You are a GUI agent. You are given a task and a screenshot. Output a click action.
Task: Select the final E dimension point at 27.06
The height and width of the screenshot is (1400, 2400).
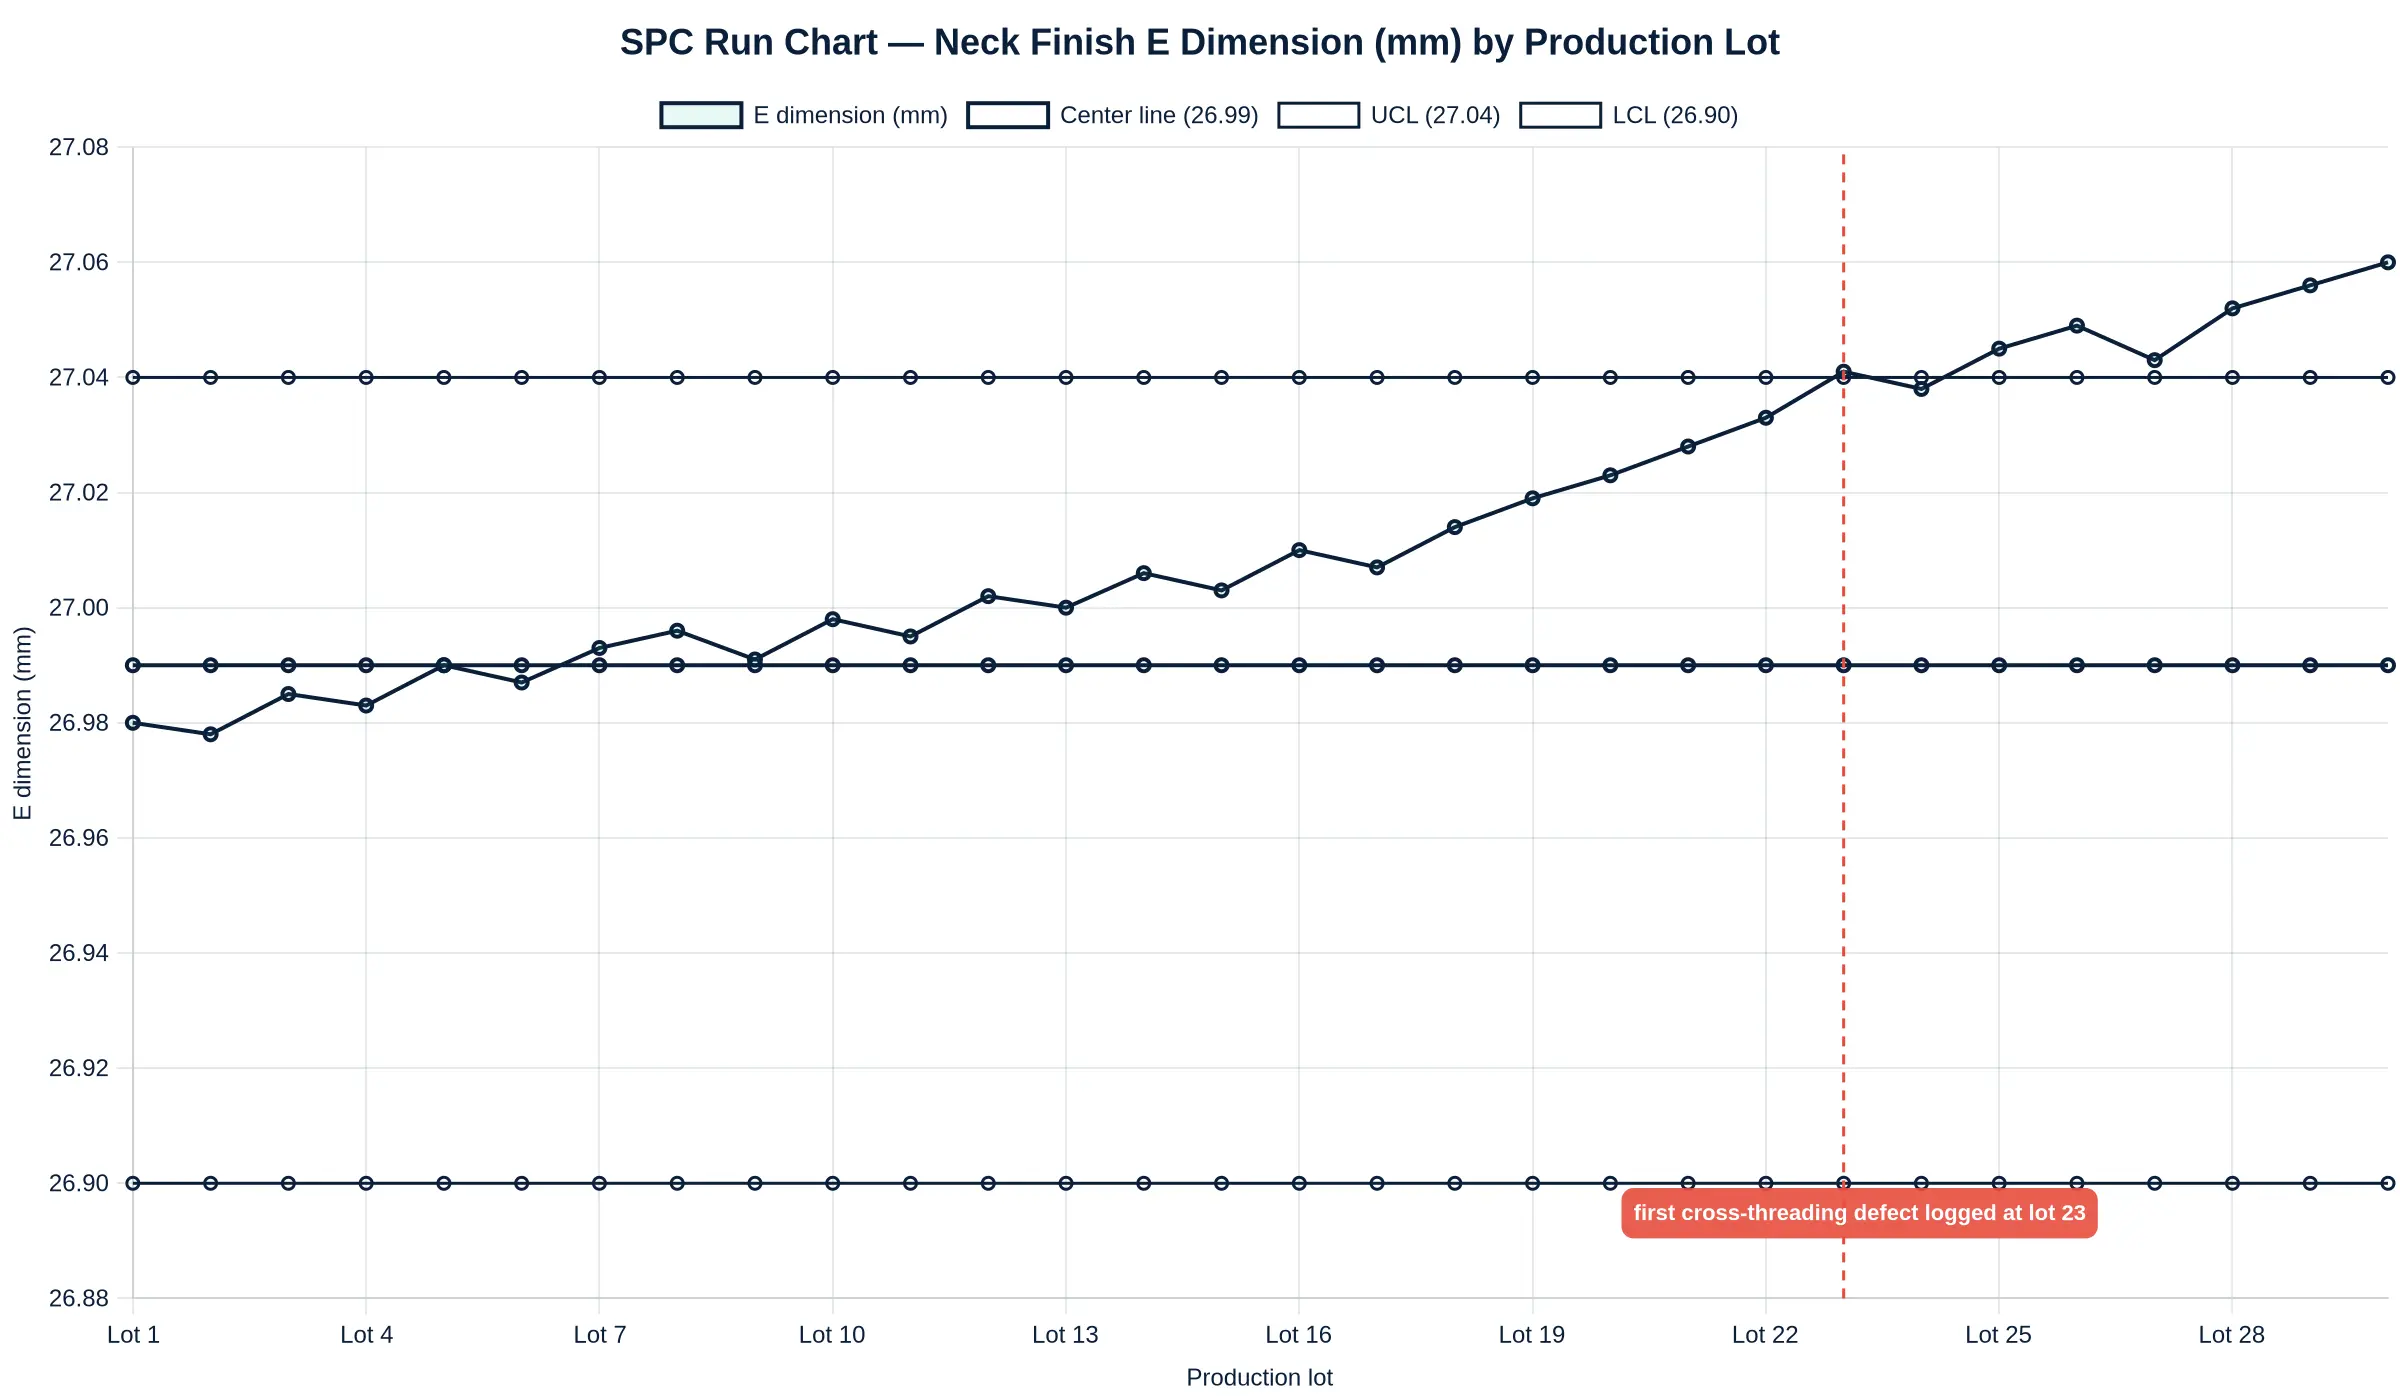2388,262
